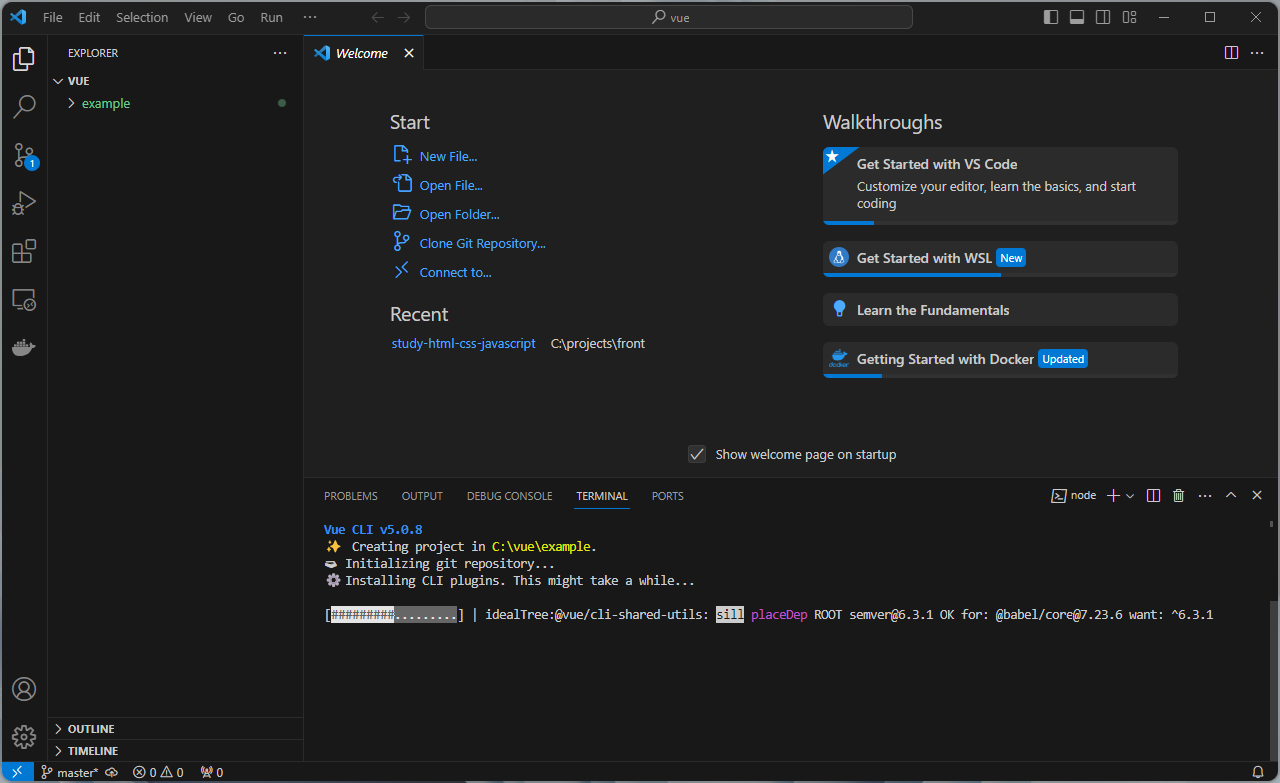
Task: Collapse the VUE folder section
Action: point(175,81)
